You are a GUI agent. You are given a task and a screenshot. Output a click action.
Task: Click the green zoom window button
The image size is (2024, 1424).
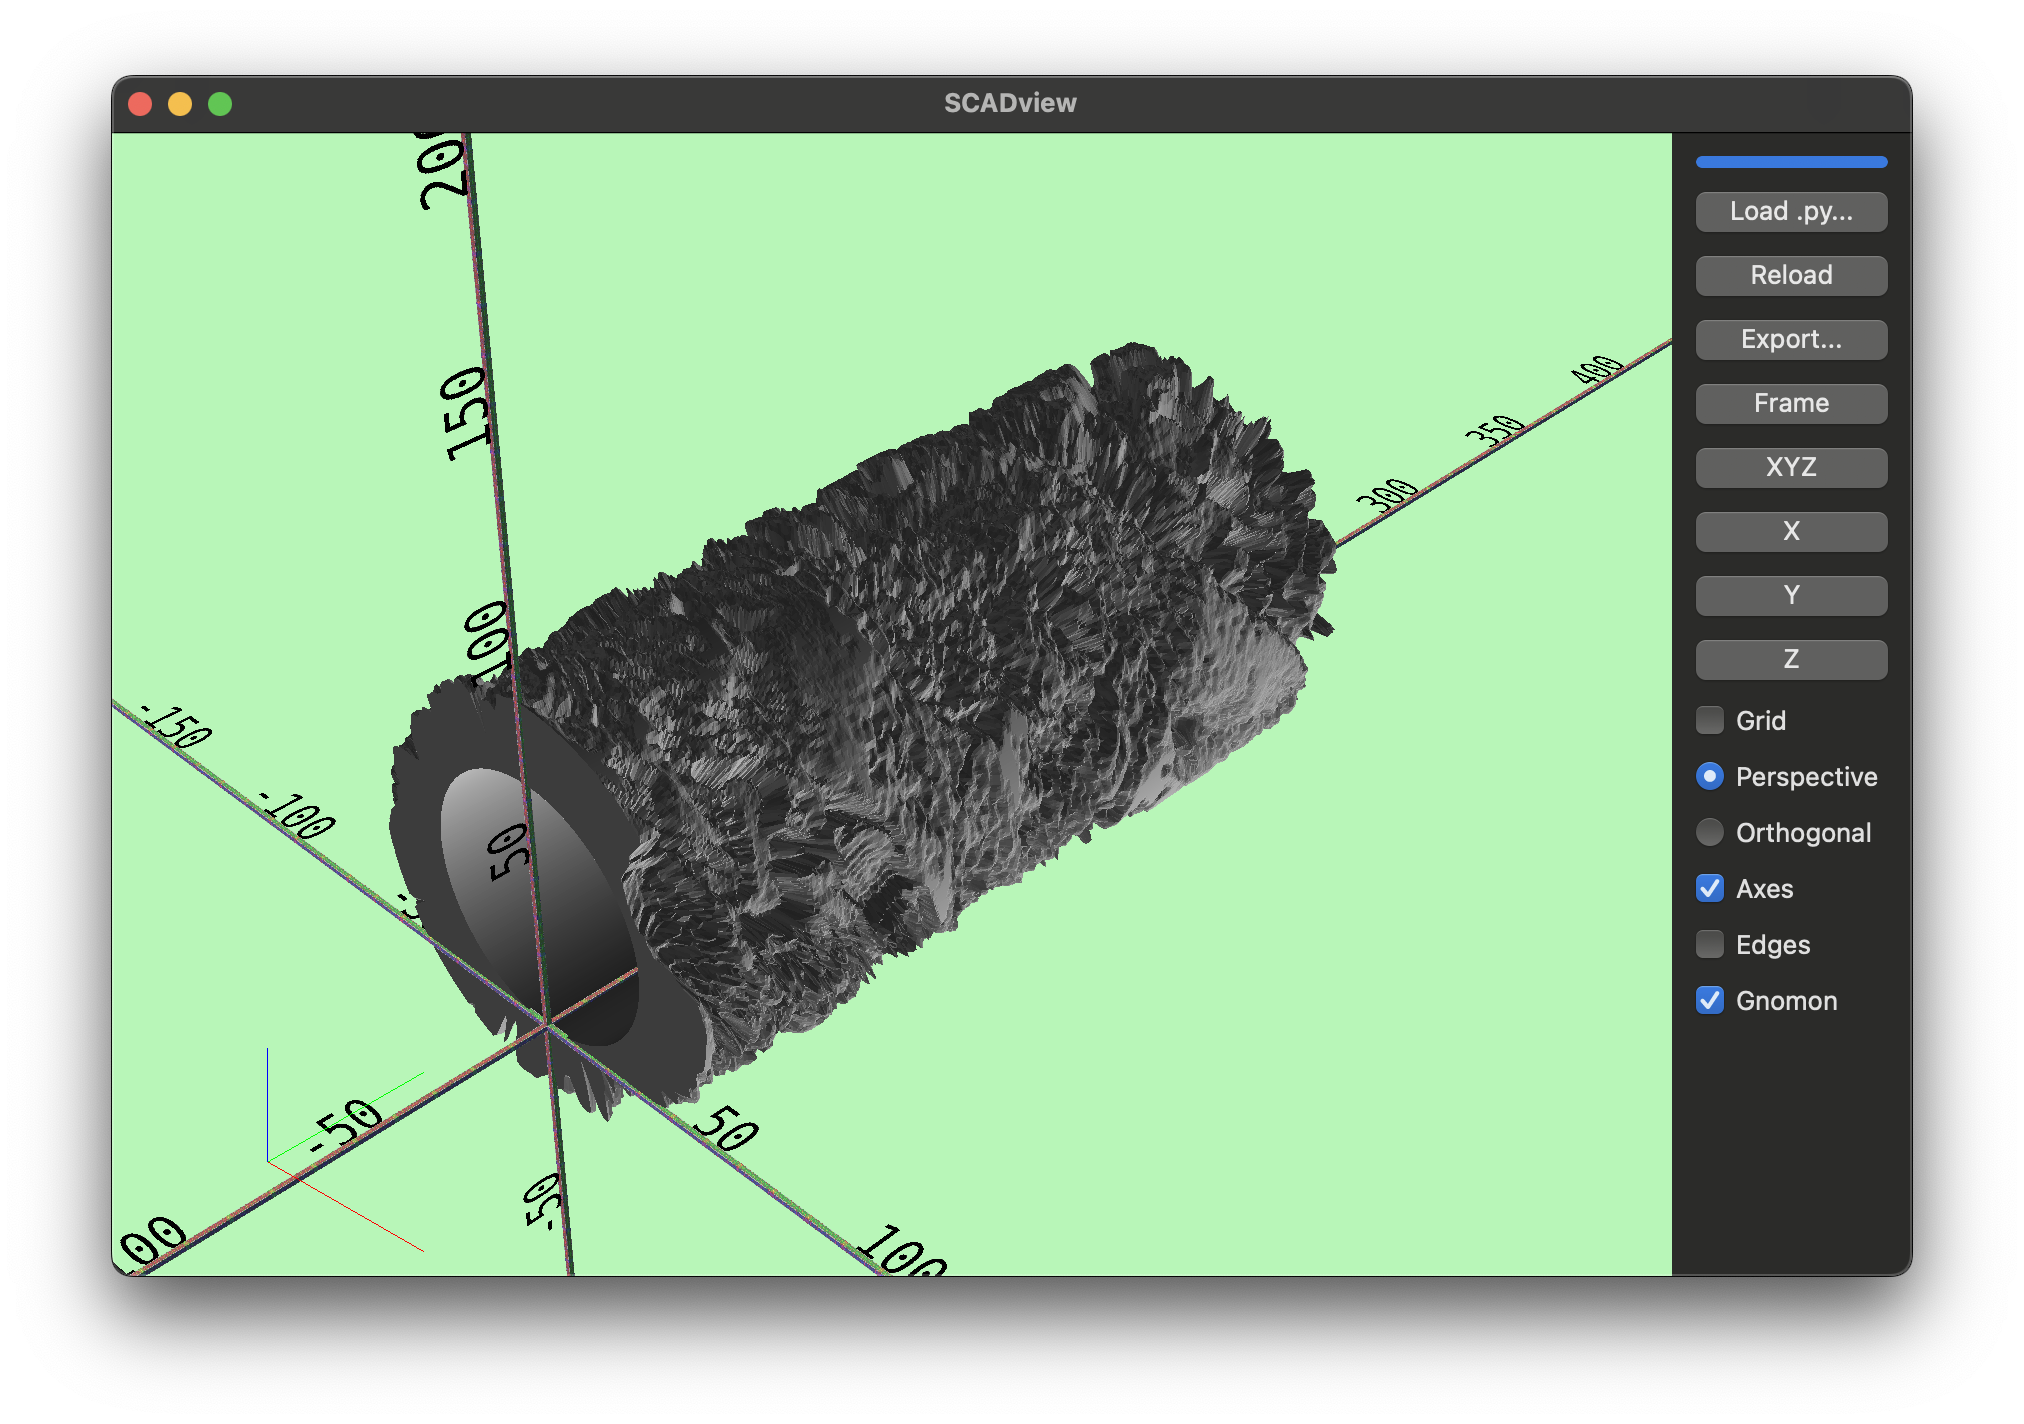pyautogui.click(x=220, y=104)
